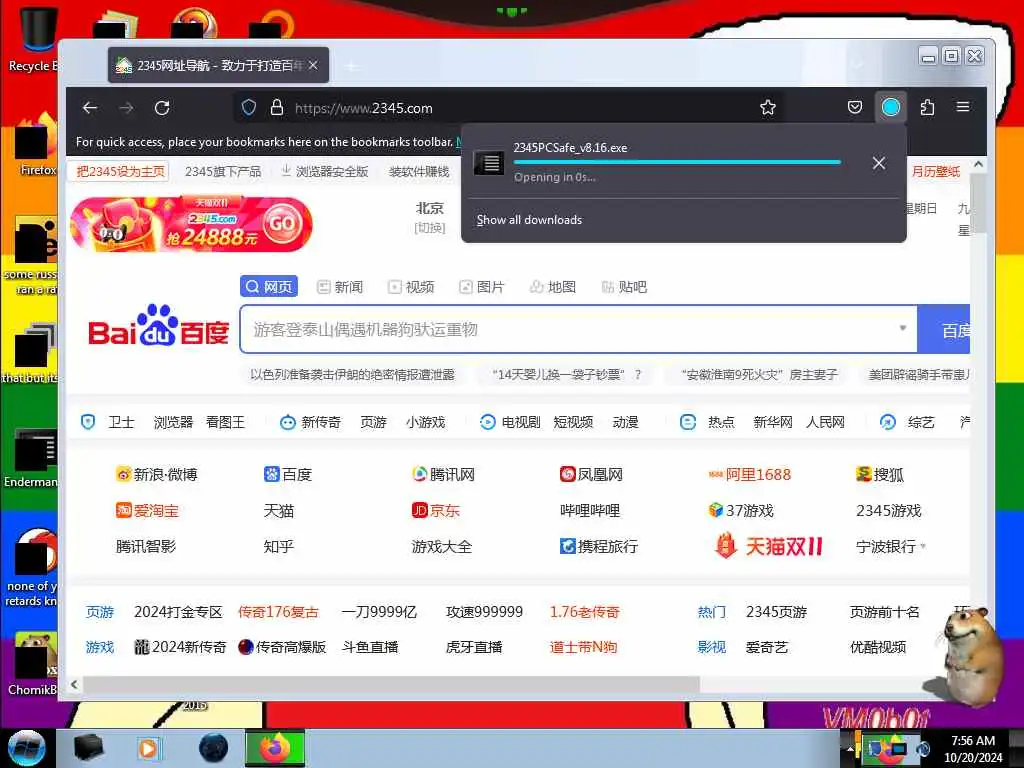Reload the page using the refresh icon
The height and width of the screenshot is (768, 1024).
(162, 108)
